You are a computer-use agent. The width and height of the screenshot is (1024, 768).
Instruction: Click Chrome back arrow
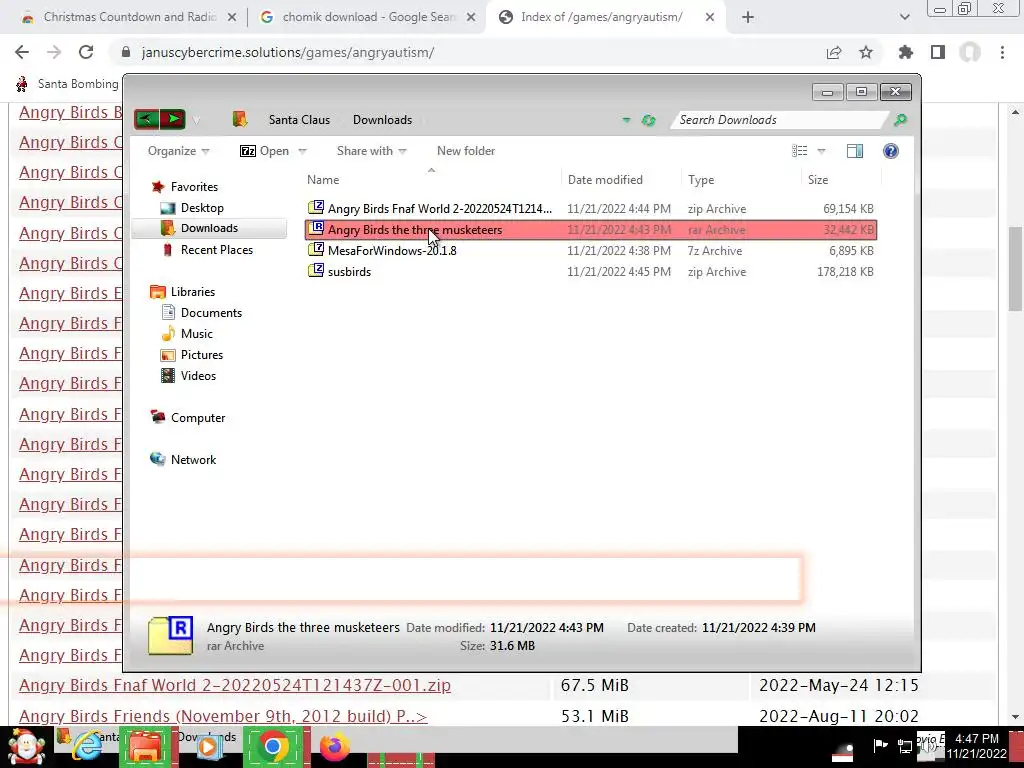point(22,52)
